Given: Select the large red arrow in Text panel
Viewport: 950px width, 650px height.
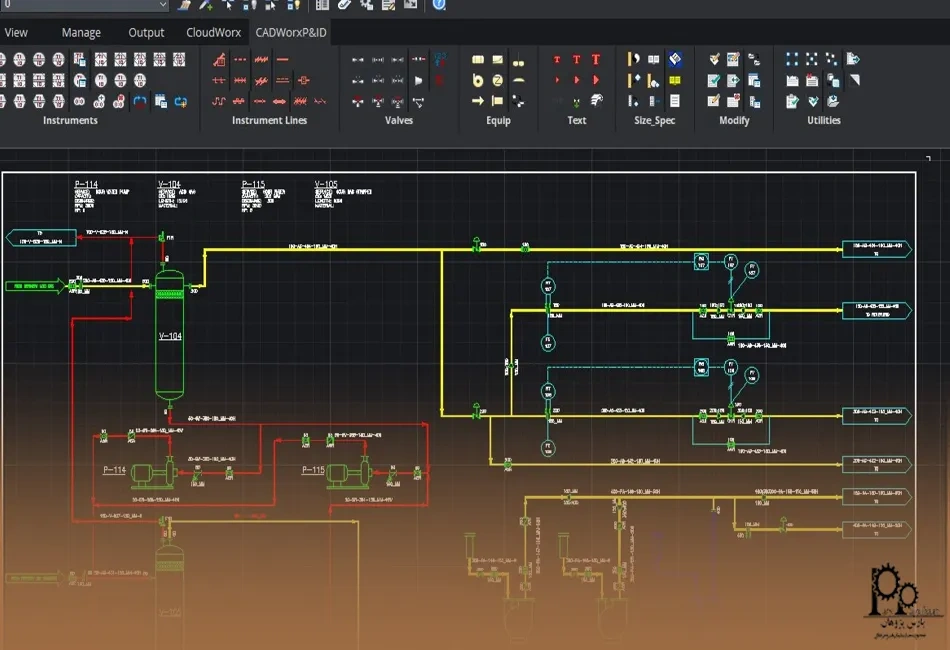Looking at the screenshot, I should coord(596,80).
